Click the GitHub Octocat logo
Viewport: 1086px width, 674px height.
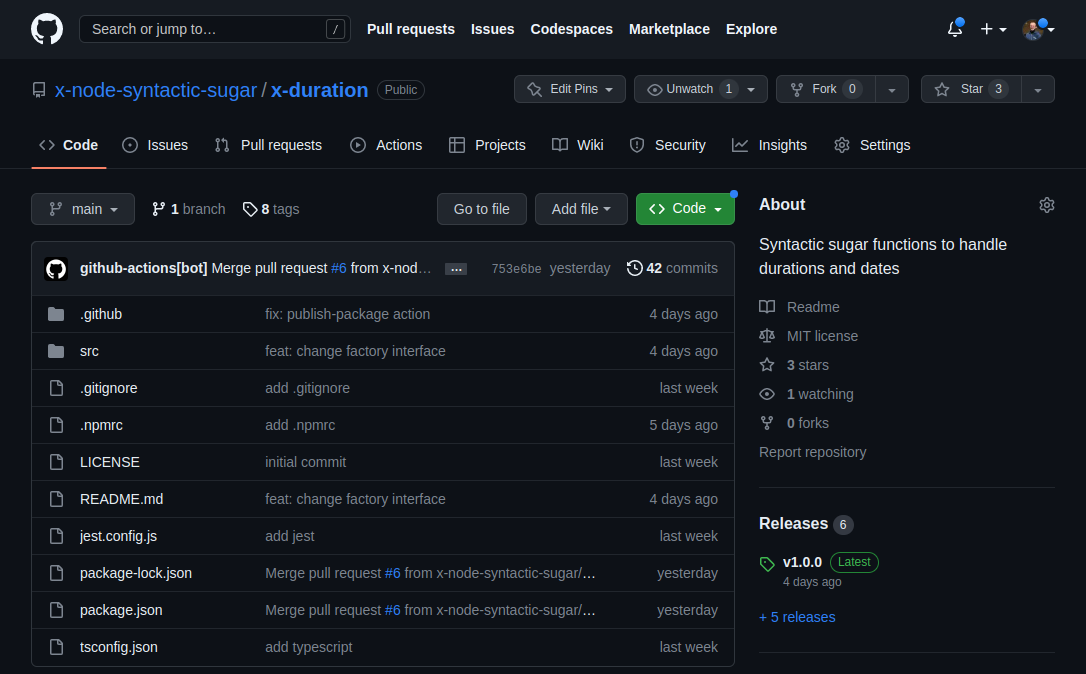tap(47, 29)
